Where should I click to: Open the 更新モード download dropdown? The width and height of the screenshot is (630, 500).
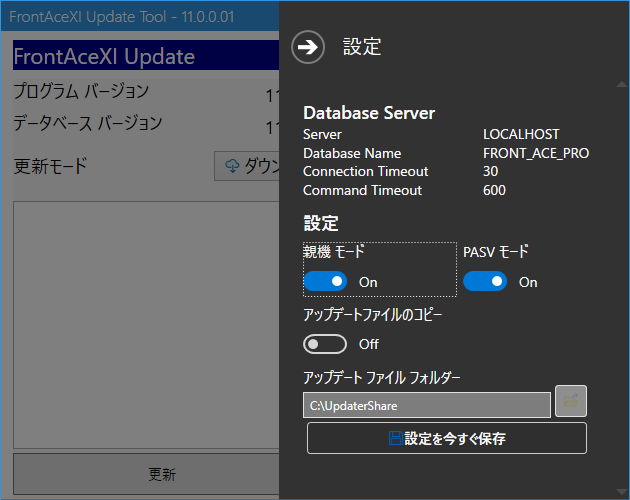coord(247,166)
